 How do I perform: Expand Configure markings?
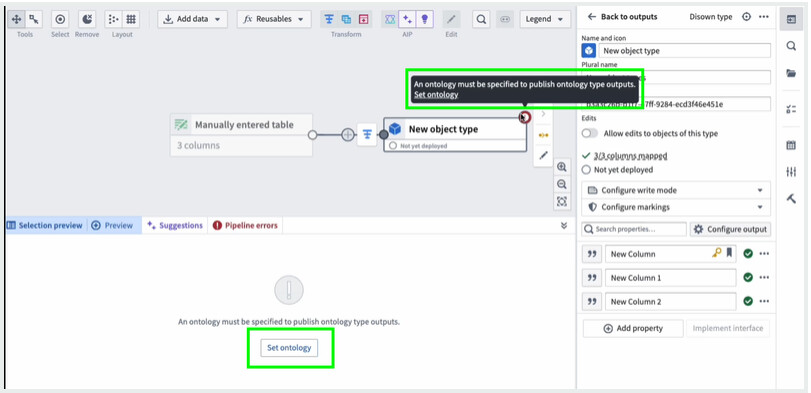pyautogui.click(x=676, y=207)
